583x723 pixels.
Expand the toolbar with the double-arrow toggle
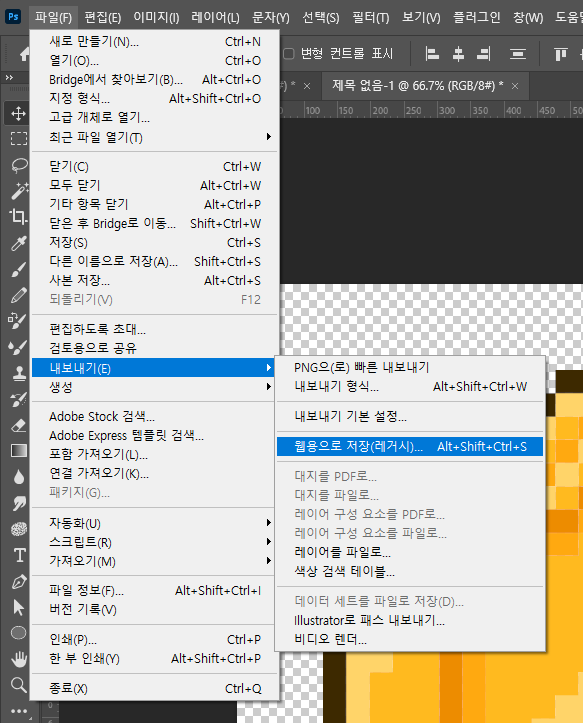pyautogui.click(x=9, y=77)
